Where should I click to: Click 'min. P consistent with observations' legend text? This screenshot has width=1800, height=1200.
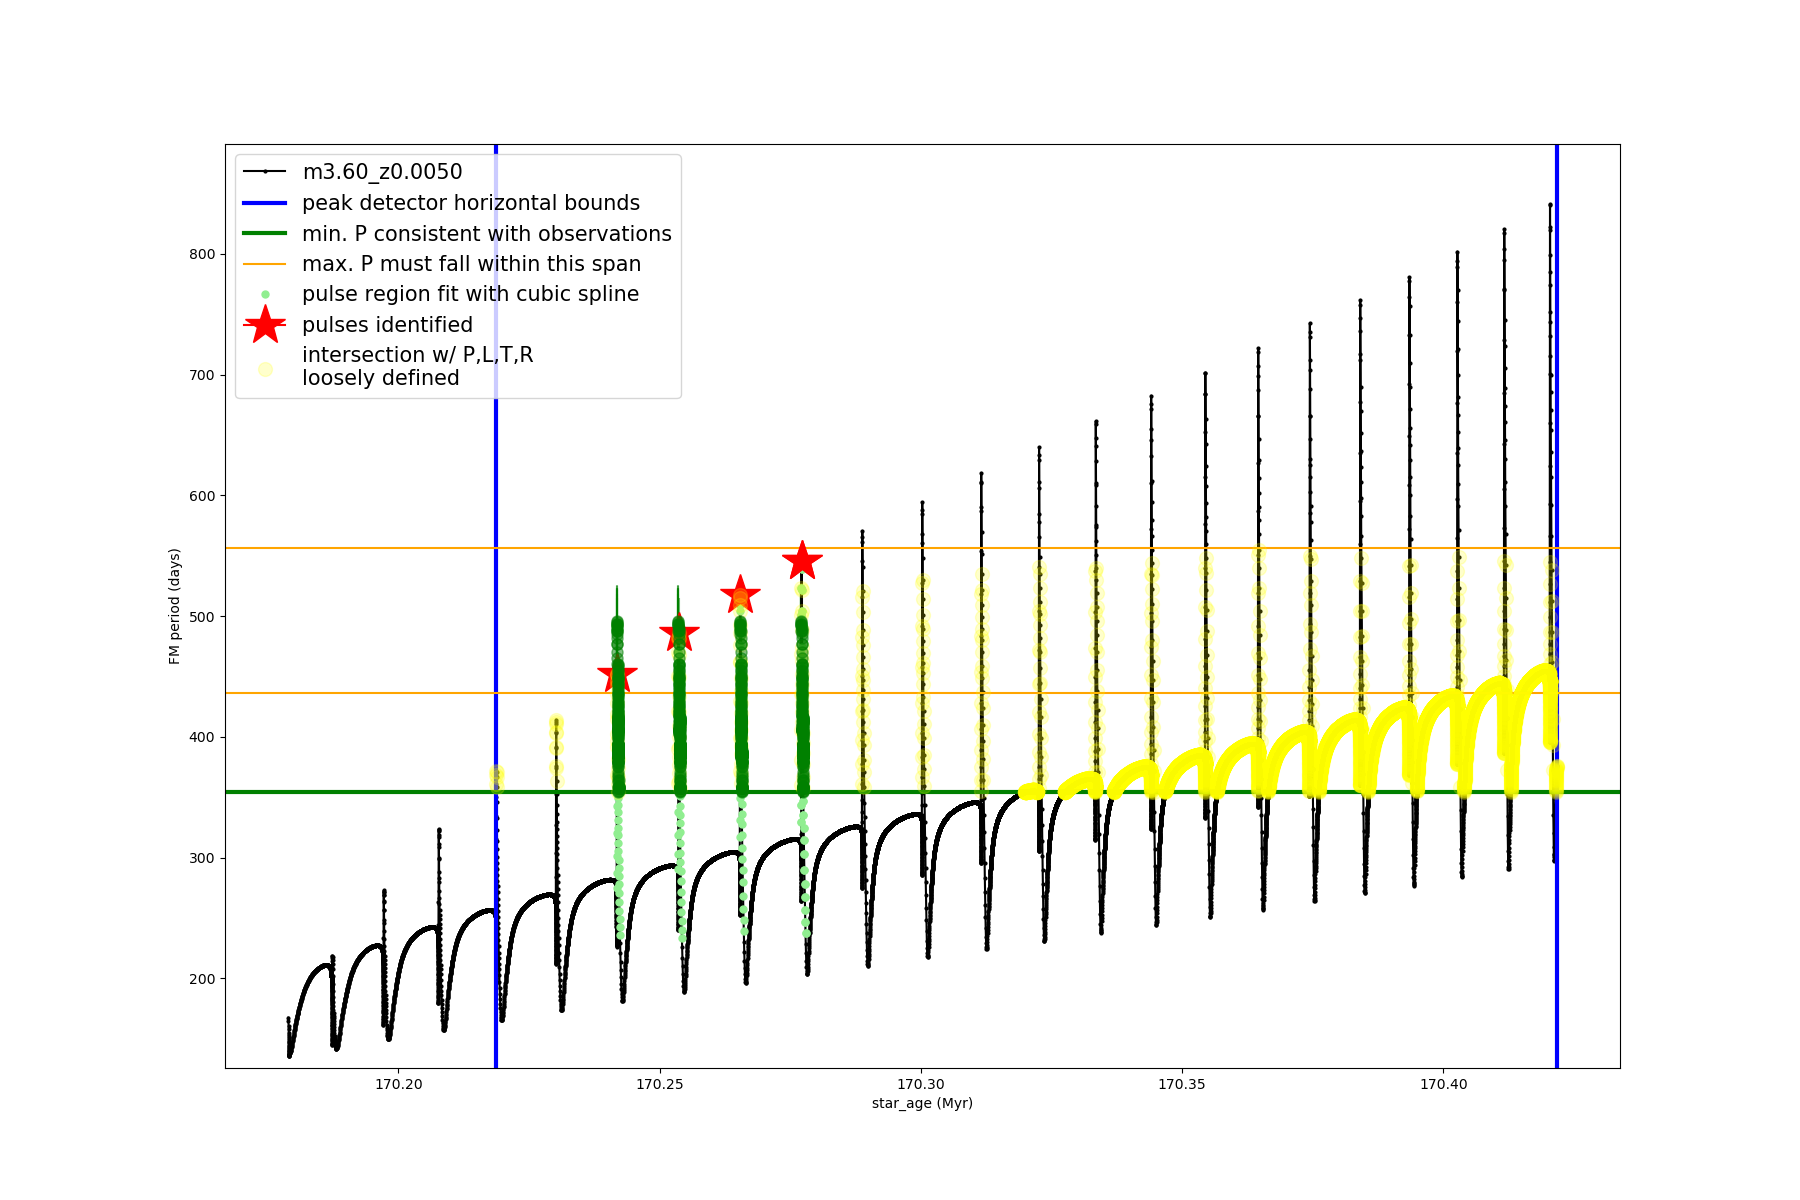(487, 234)
